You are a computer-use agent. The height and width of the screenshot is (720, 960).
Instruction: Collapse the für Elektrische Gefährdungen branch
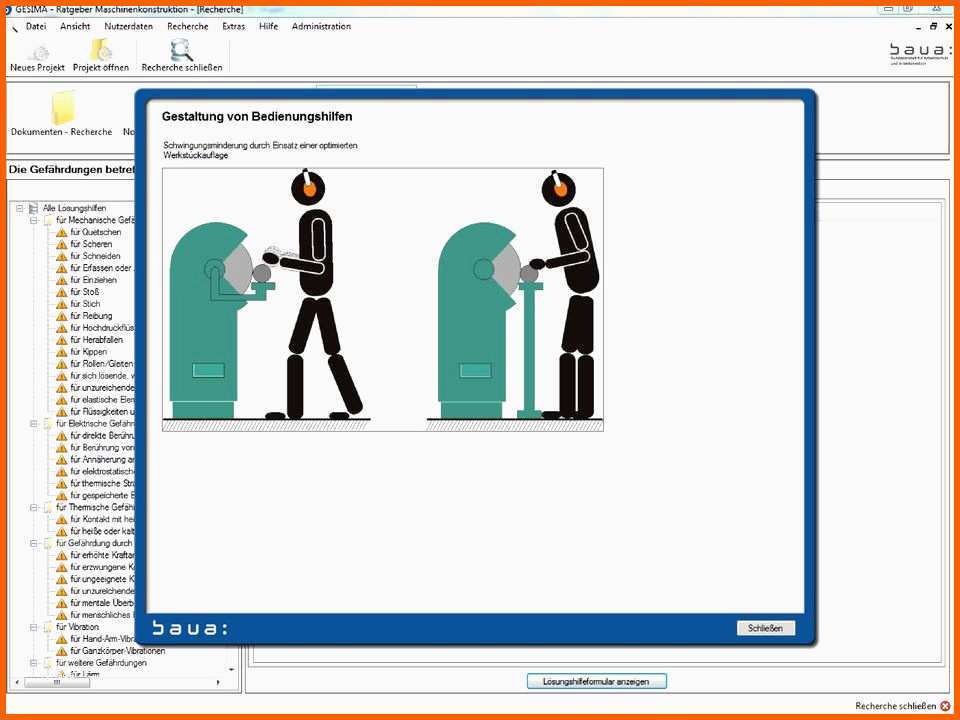[x=34, y=424]
